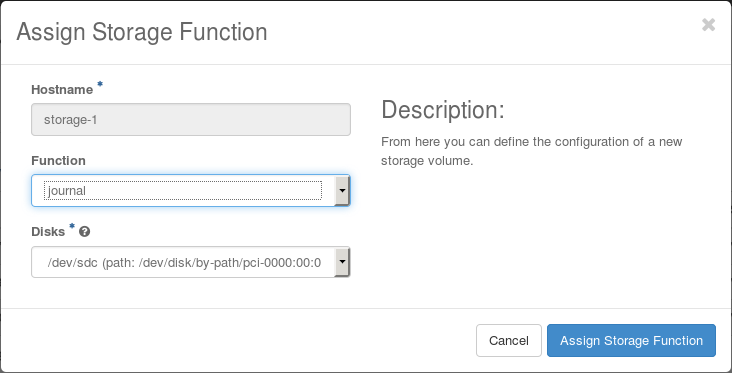Viewport: 732px width, 373px height.
Task: Confirm with Assign Storage Function button
Action: pyautogui.click(x=631, y=341)
